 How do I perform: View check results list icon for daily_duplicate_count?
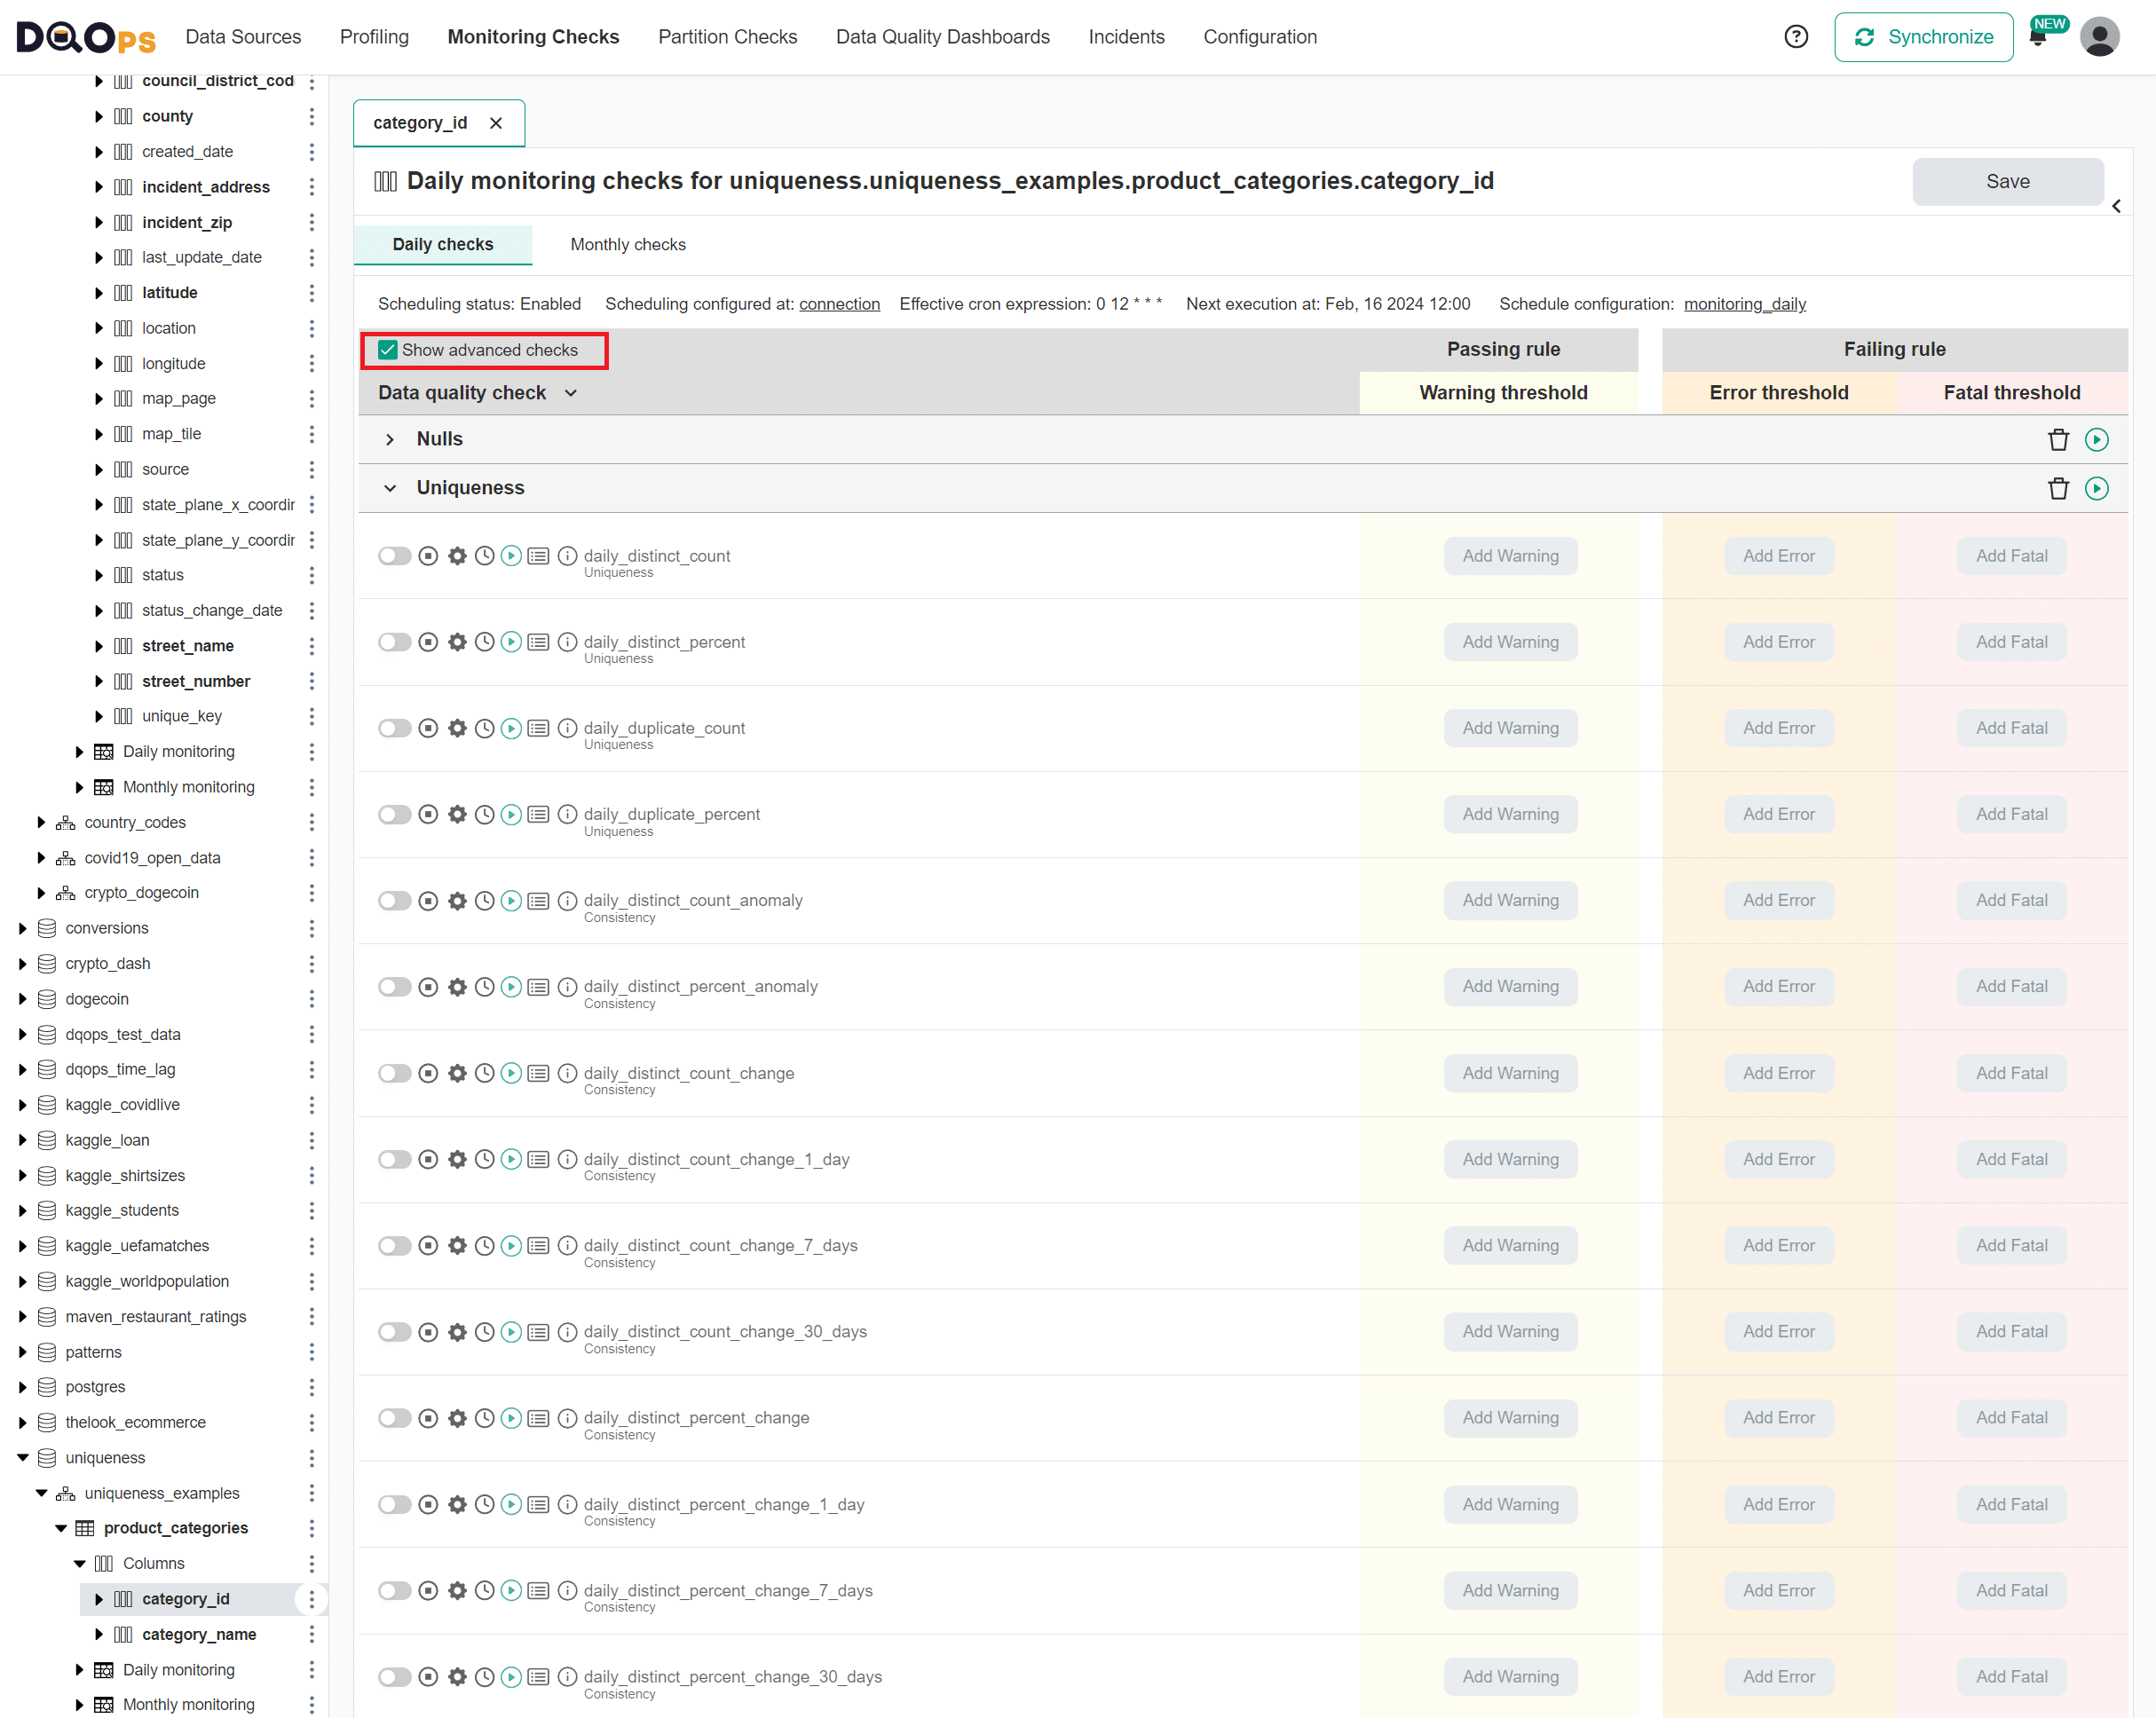[538, 728]
